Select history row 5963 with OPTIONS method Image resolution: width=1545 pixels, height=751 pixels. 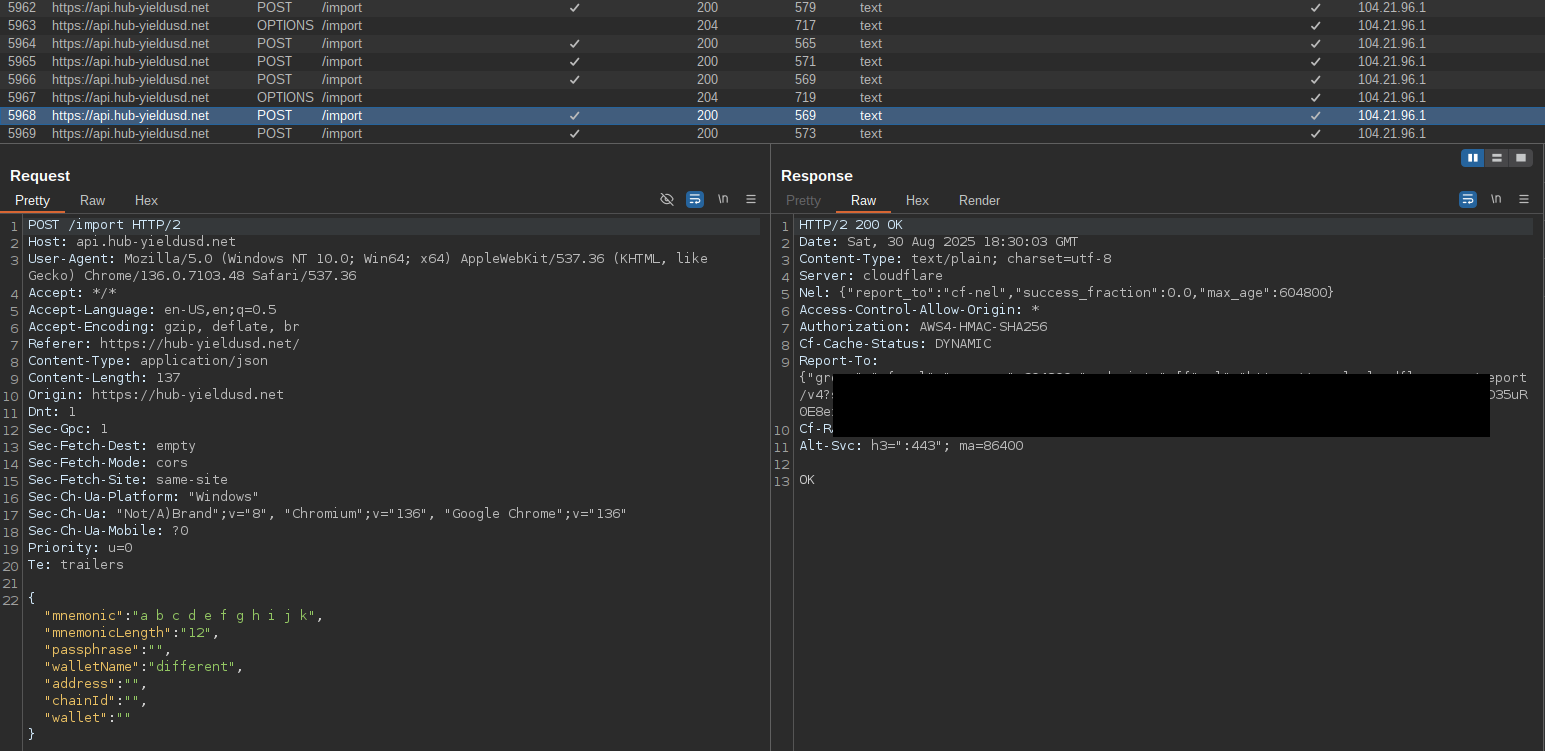pyautogui.click(x=400, y=25)
